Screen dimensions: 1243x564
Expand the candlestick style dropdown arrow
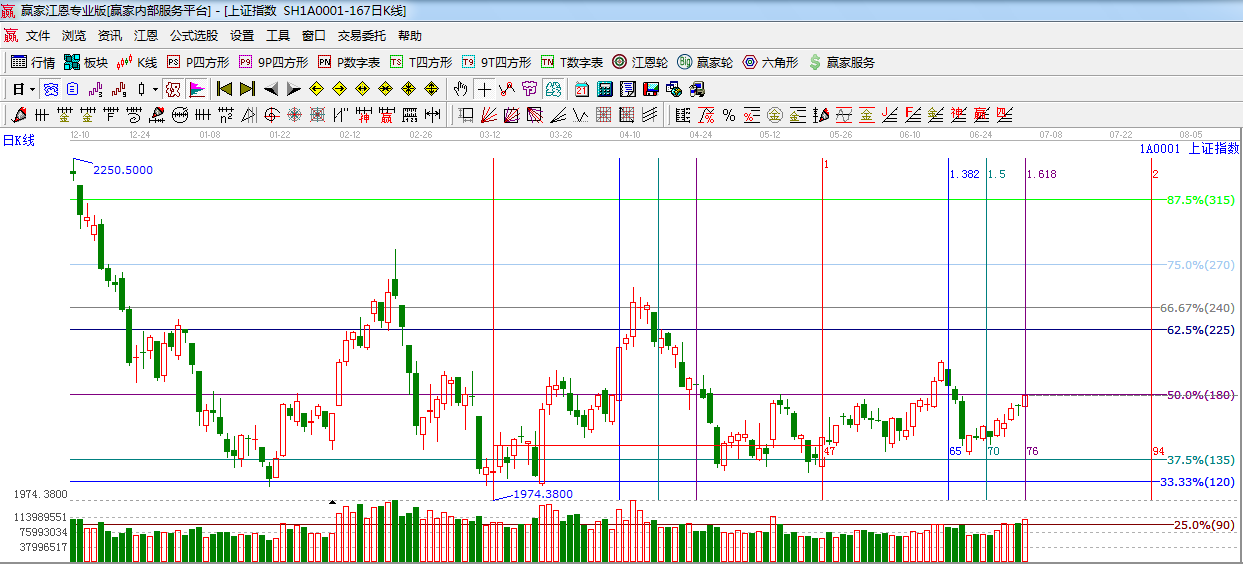pos(155,89)
